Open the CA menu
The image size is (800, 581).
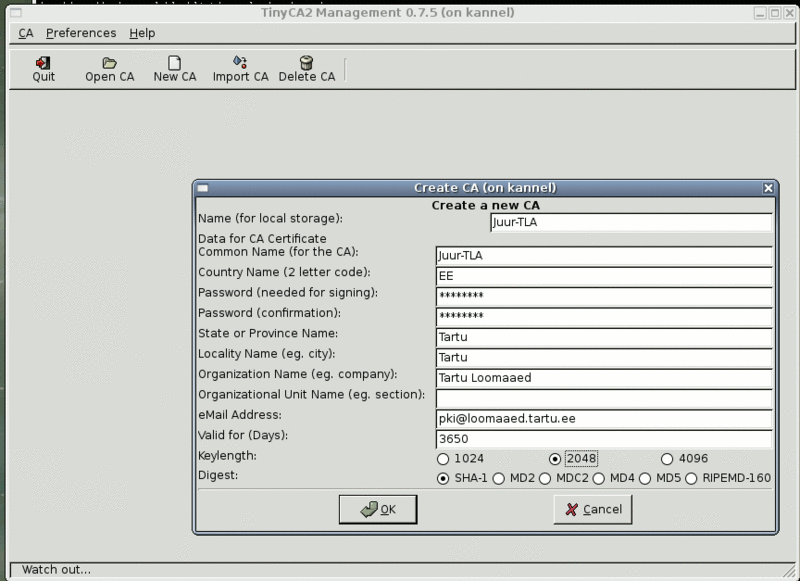pos(26,33)
